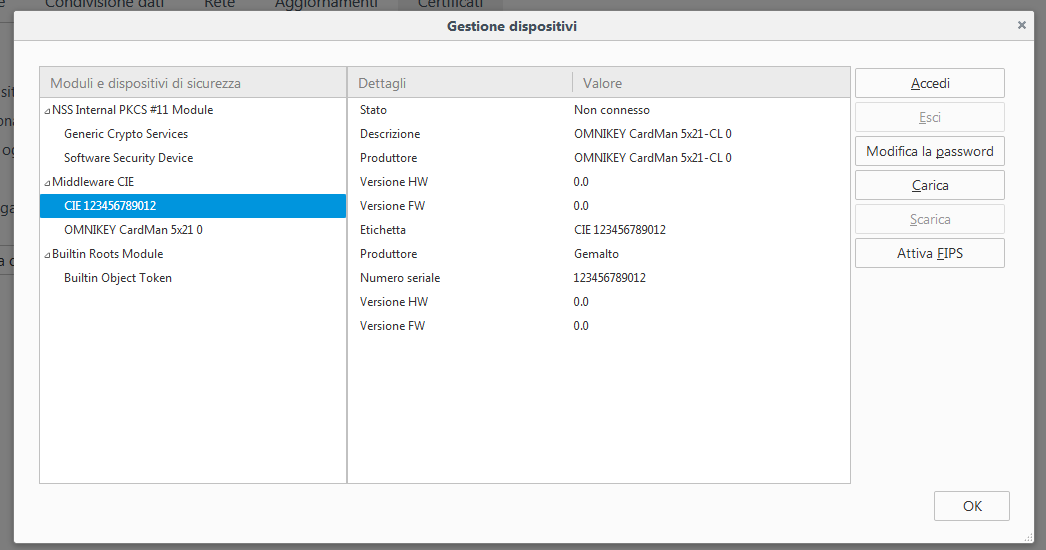This screenshot has width=1046, height=550.
Task: Close the Gestione dispositivi dialog
Action: (1021, 25)
